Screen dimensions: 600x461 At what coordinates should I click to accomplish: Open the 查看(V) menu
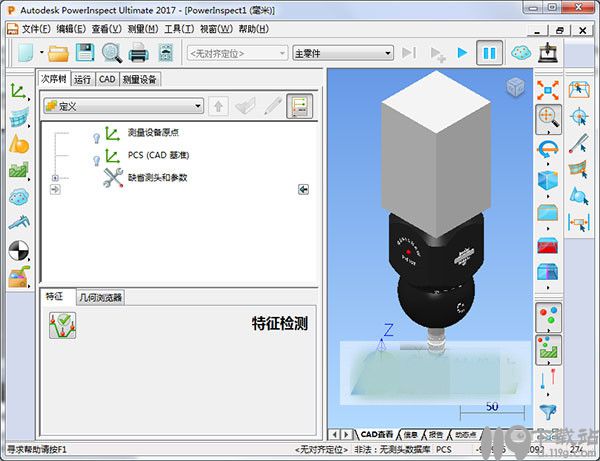click(x=107, y=29)
